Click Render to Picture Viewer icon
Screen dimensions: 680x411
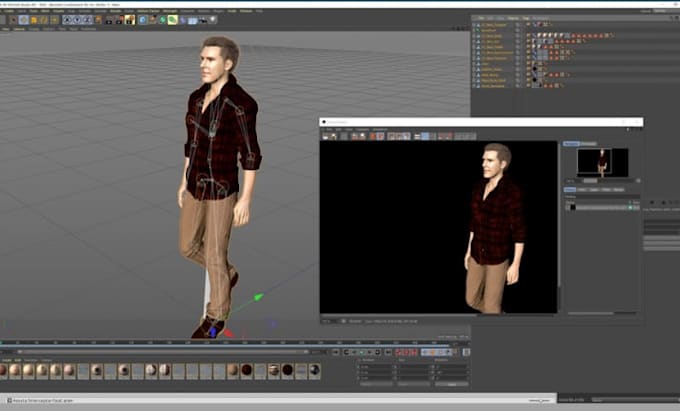pos(119,20)
